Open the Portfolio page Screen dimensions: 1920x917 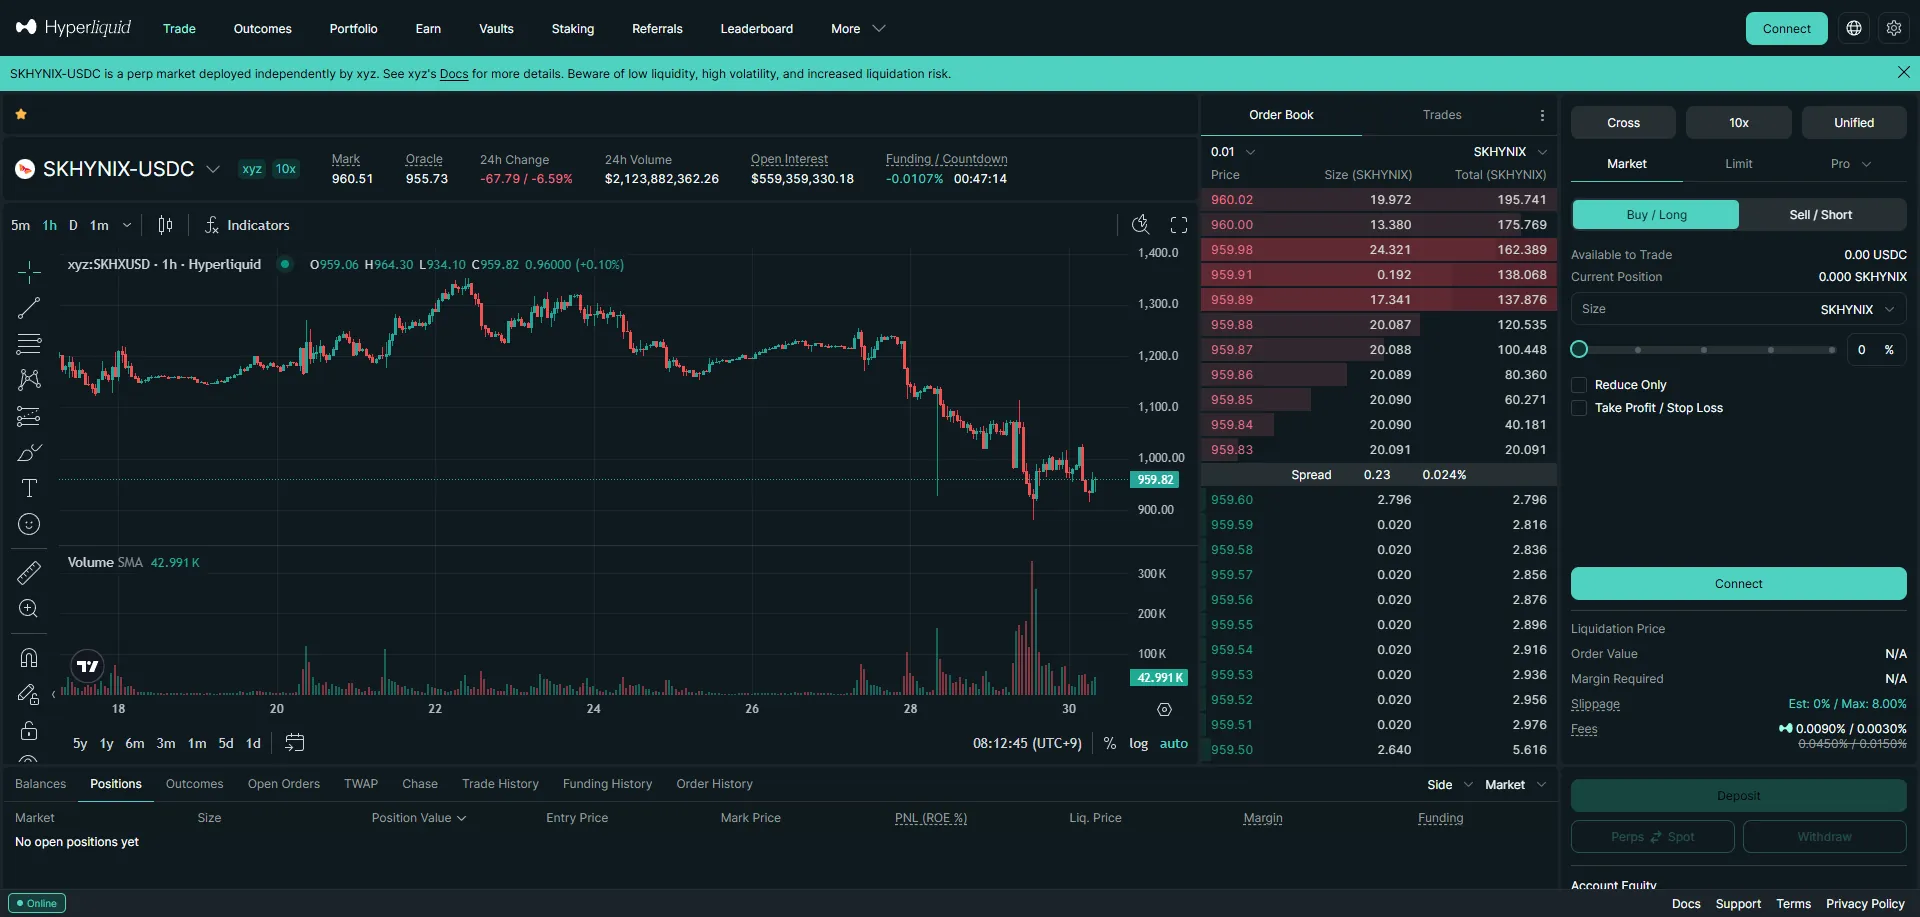(x=354, y=29)
